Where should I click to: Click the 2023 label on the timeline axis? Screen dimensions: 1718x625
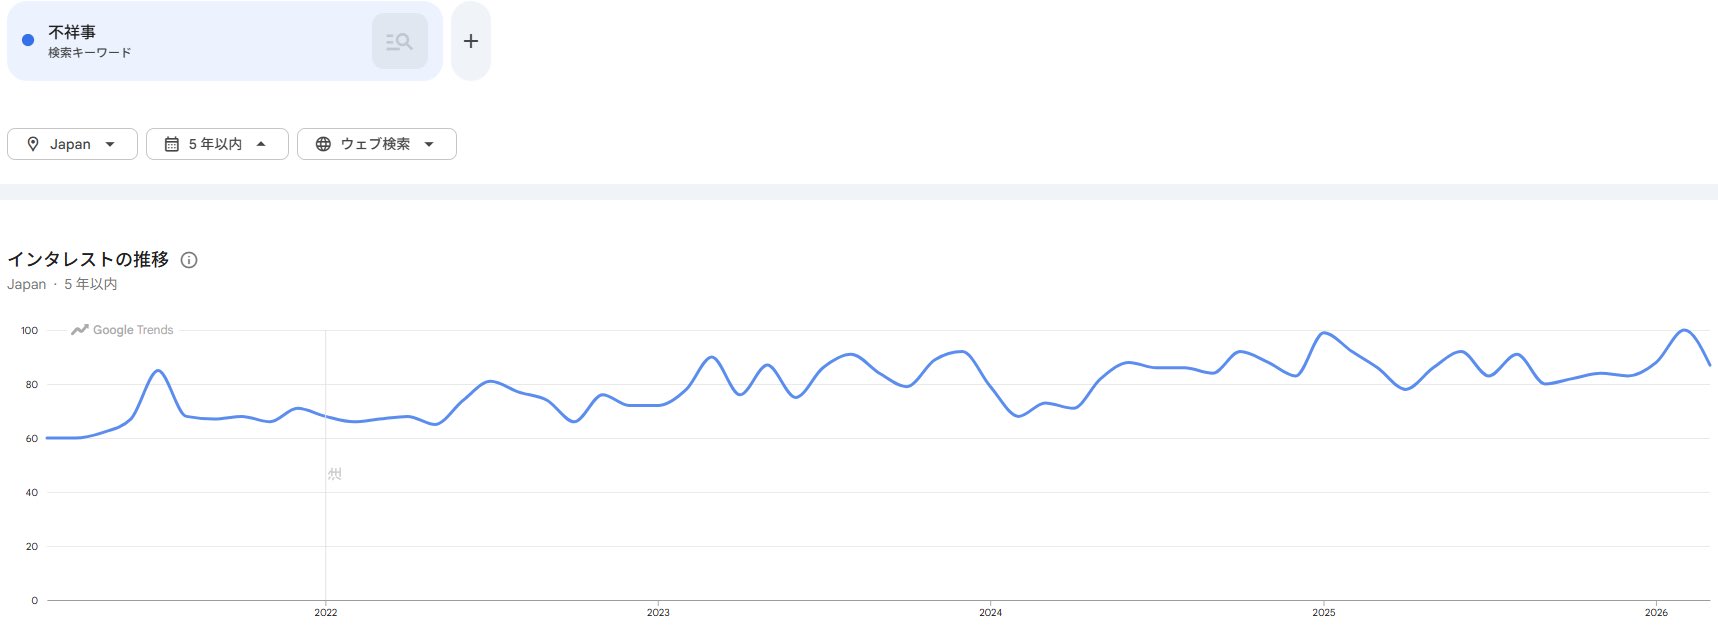tap(658, 612)
